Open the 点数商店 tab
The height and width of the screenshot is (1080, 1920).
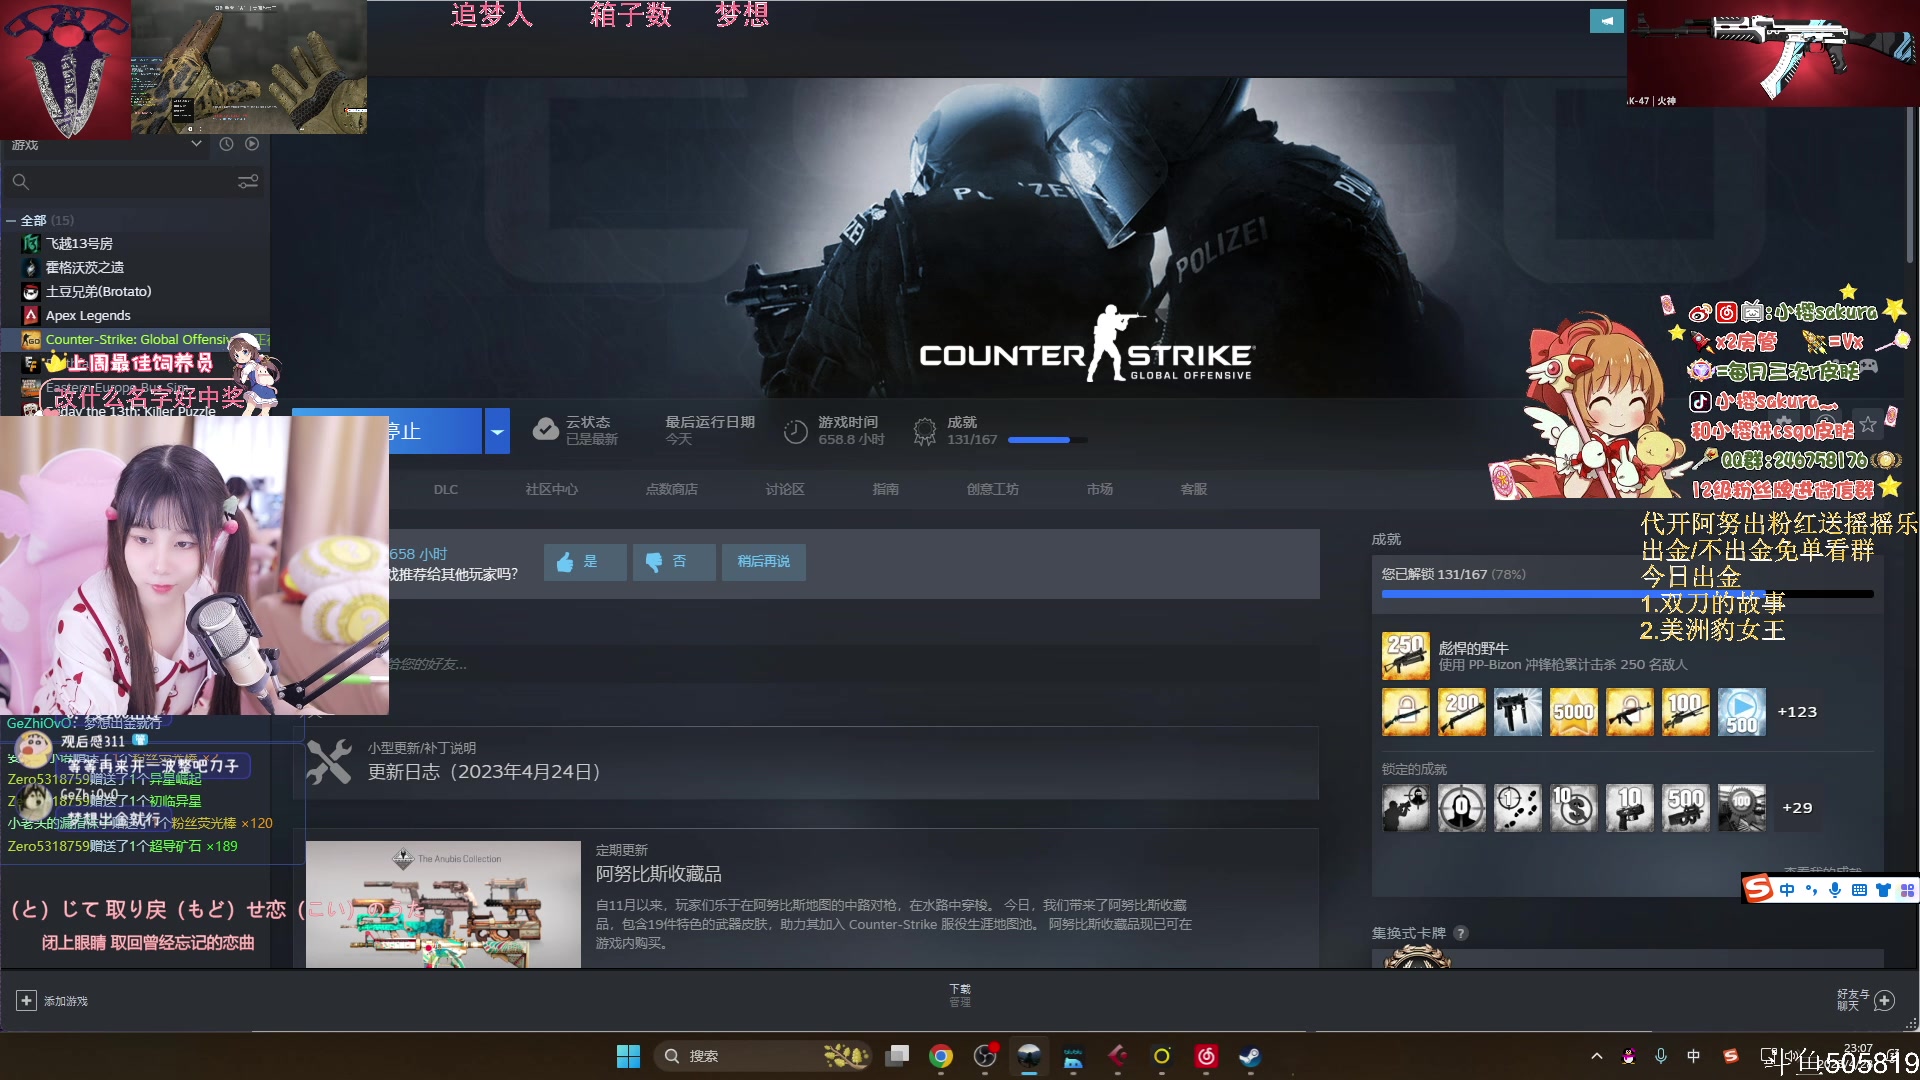[x=672, y=490]
